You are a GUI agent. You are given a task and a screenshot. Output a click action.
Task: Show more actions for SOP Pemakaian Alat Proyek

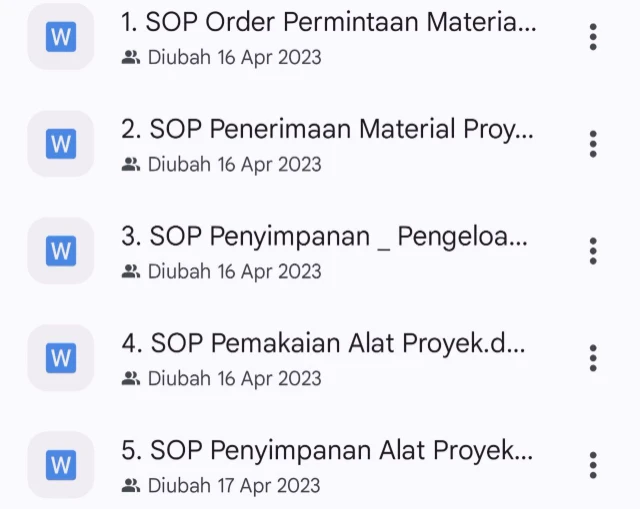click(x=593, y=357)
